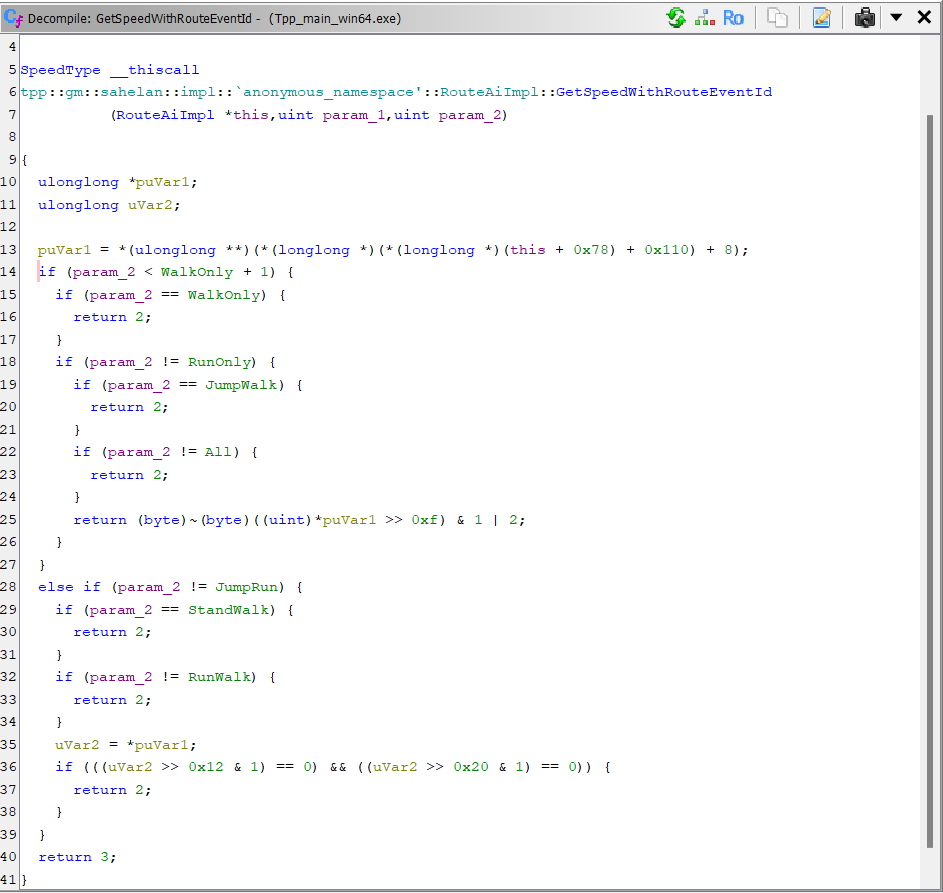Select WalkOnly on line 15
Viewport: 943px width, 893px height.
coord(224,295)
